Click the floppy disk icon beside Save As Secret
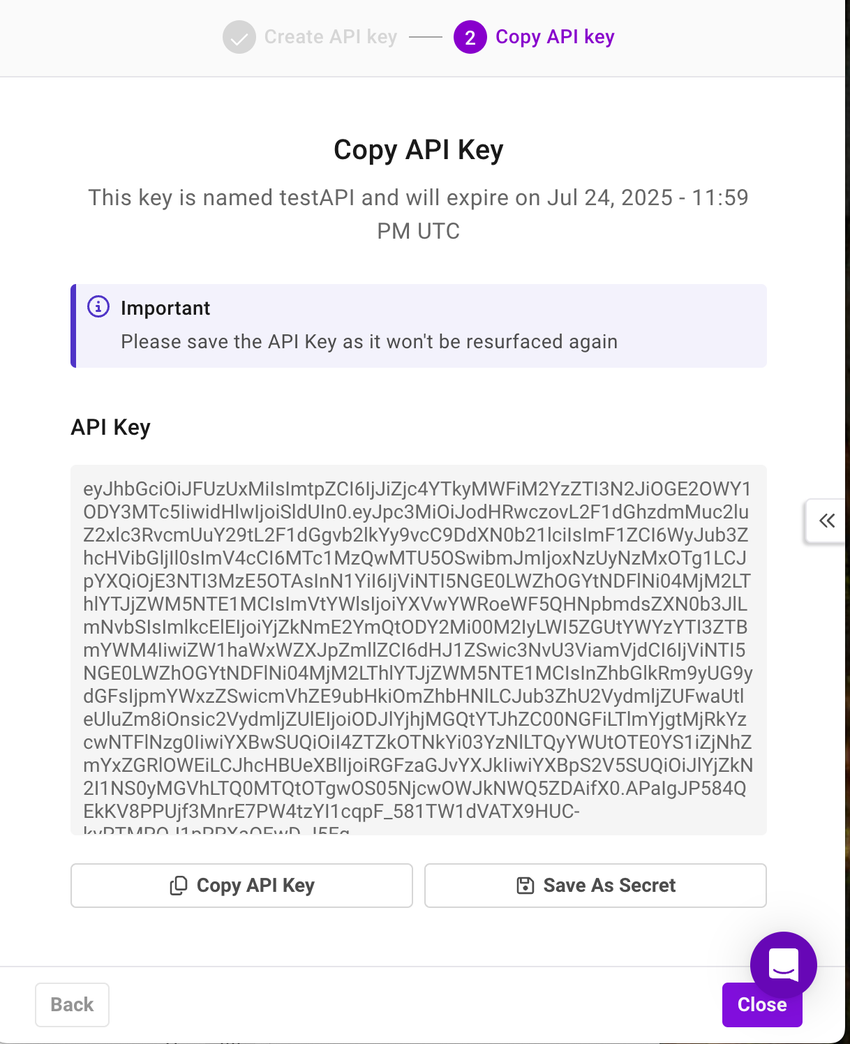This screenshot has height=1044, width=850. [525, 885]
